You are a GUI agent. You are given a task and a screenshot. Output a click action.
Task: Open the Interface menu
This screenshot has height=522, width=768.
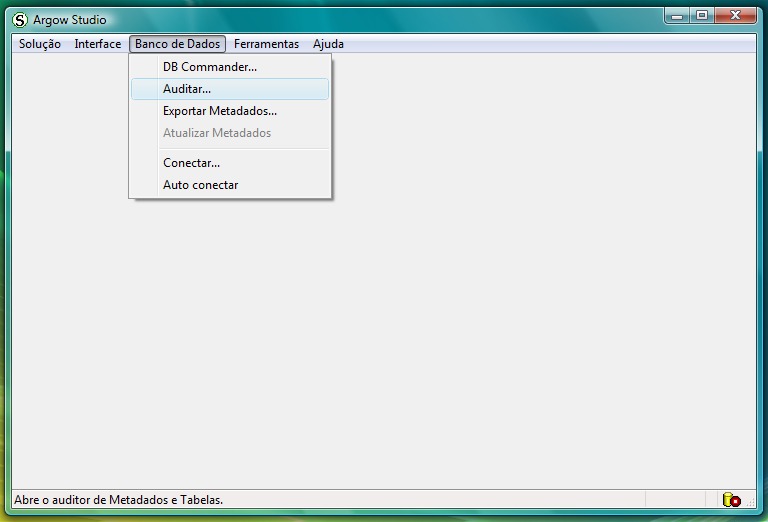pos(97,44)
